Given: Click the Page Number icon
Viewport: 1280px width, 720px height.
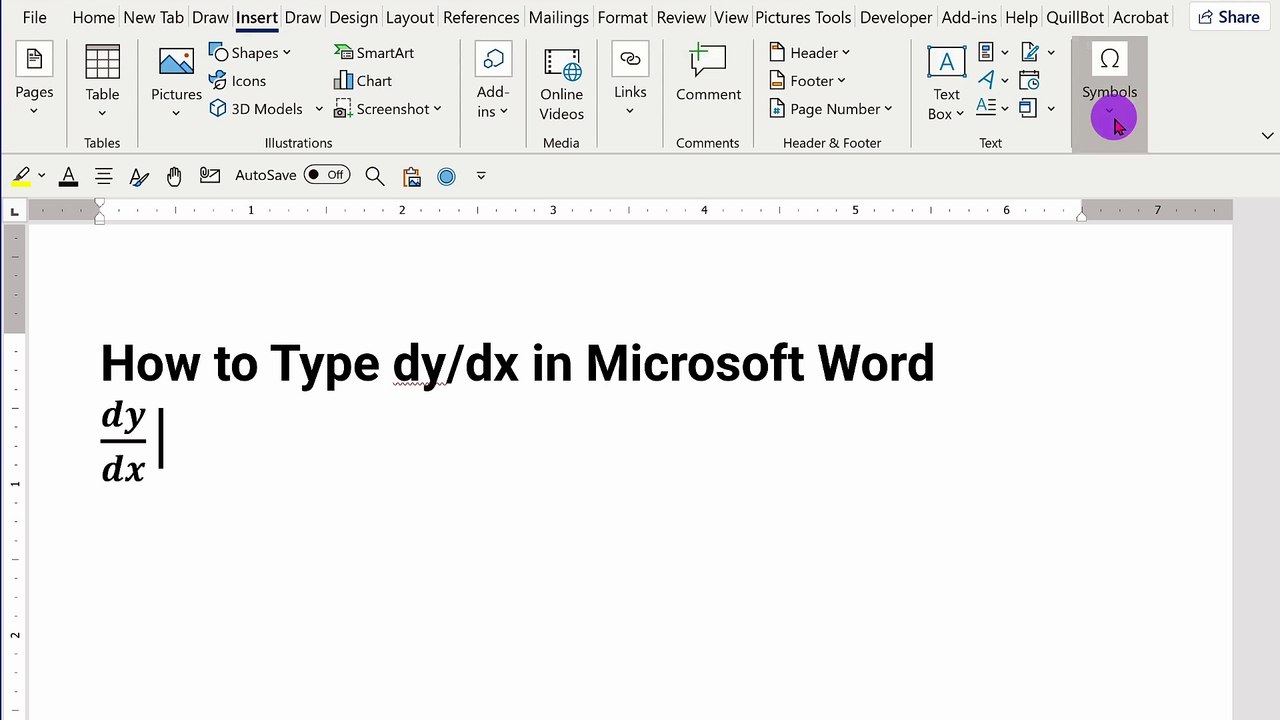Looking at the screenshot, I should pyautogui.click(x=777, y=109).
